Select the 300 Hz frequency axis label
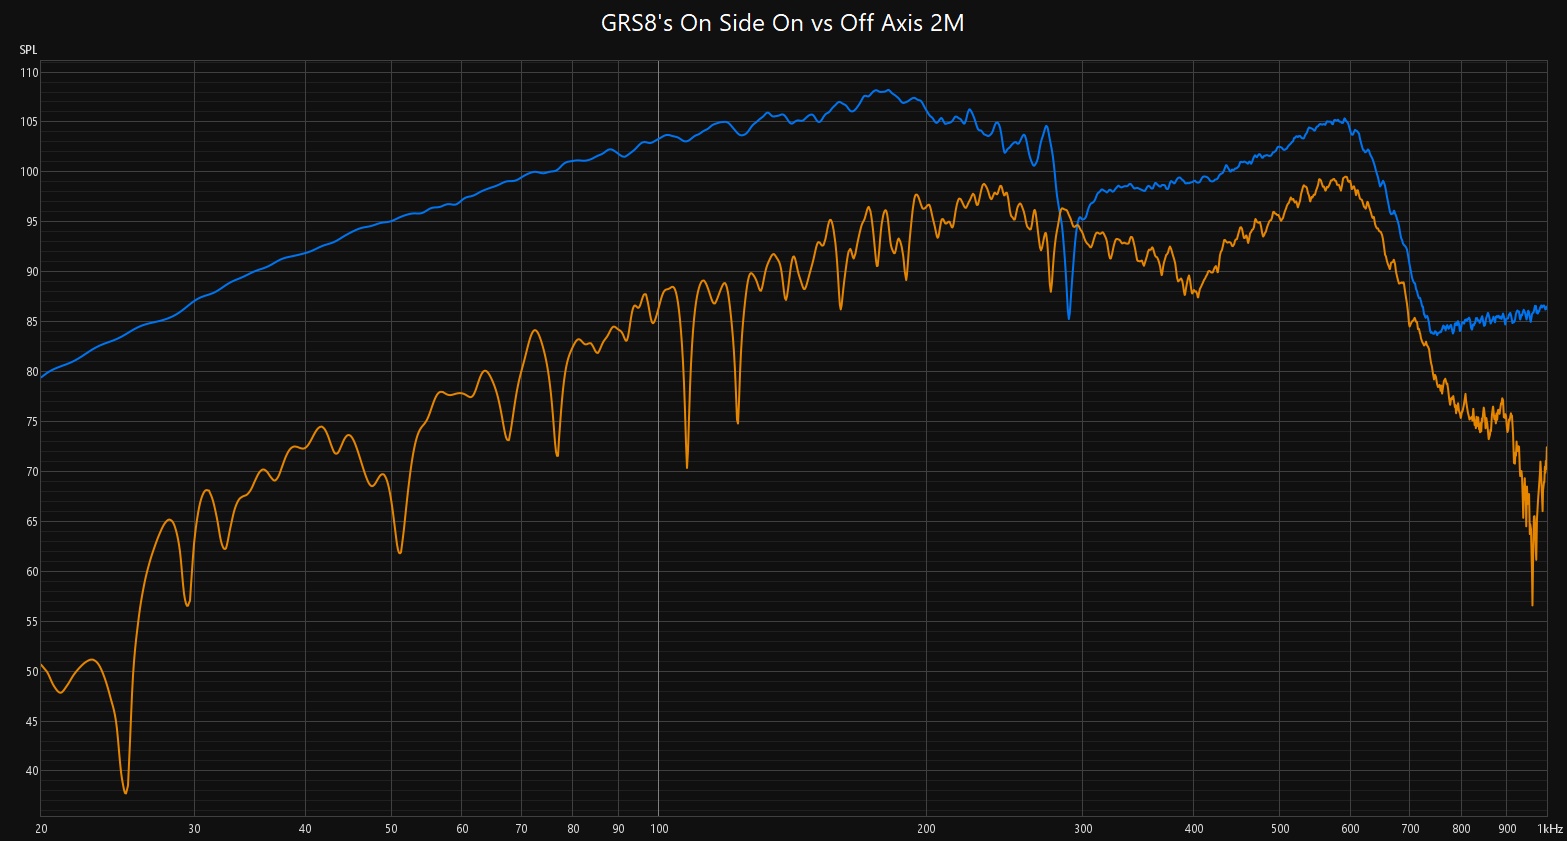 (1083, 829)
